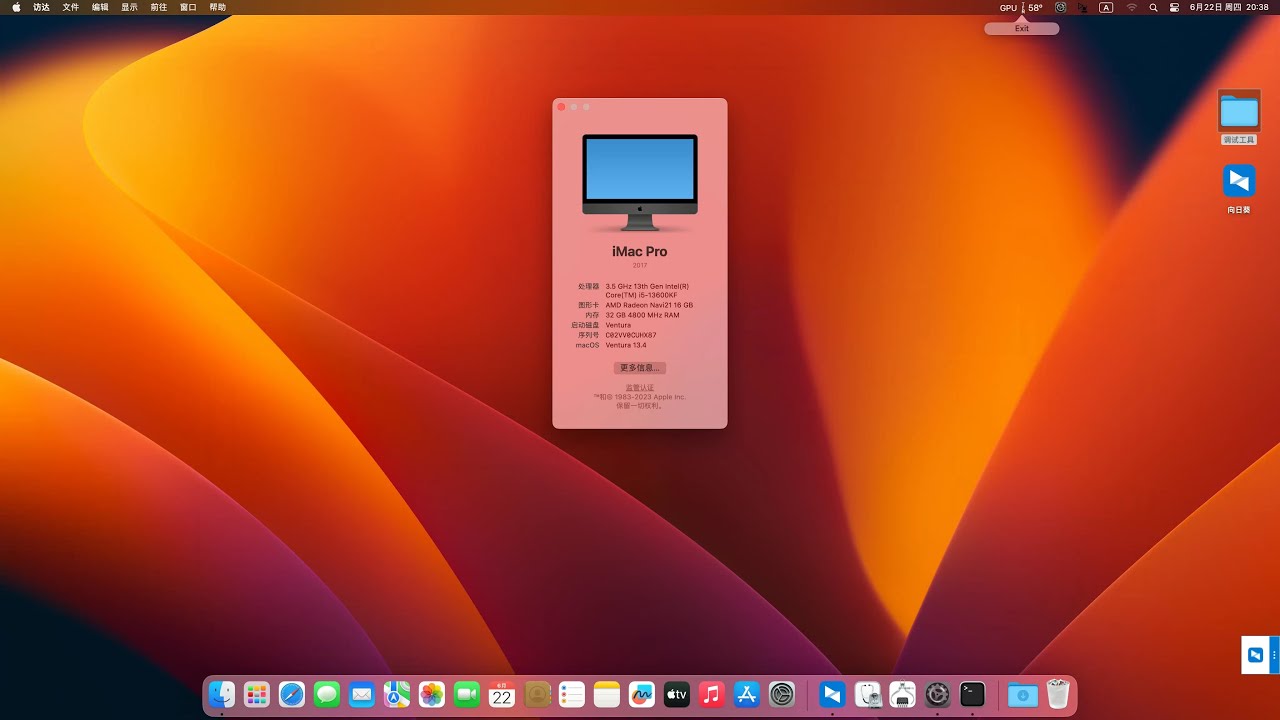1280x720 pixels.
Task: Open the Downloads folder in Dock
Action: tap(1023, 694)
